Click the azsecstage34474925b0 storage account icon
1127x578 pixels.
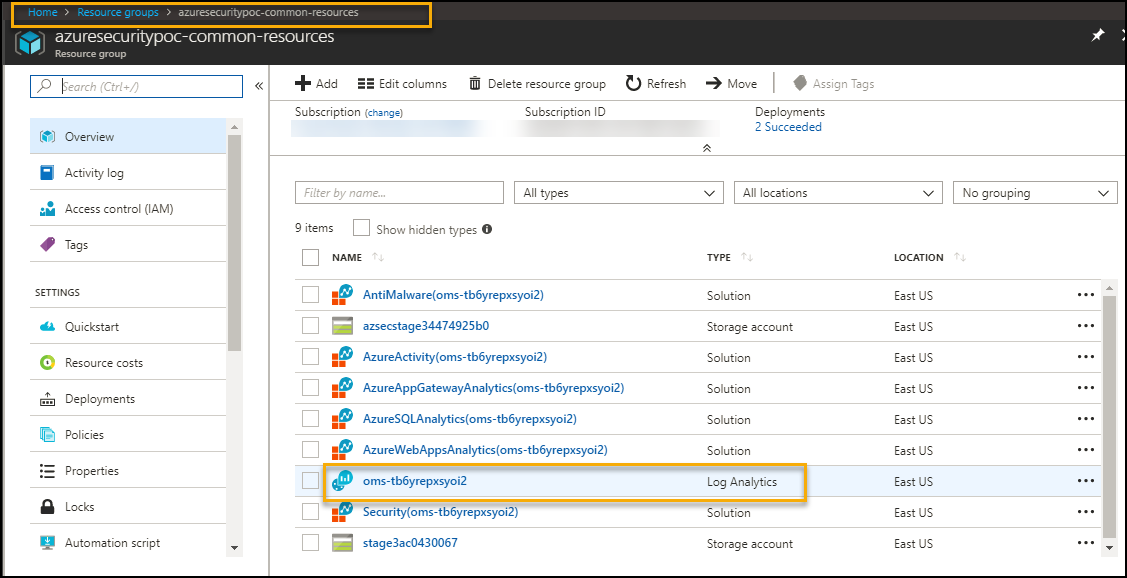point(343,326)
